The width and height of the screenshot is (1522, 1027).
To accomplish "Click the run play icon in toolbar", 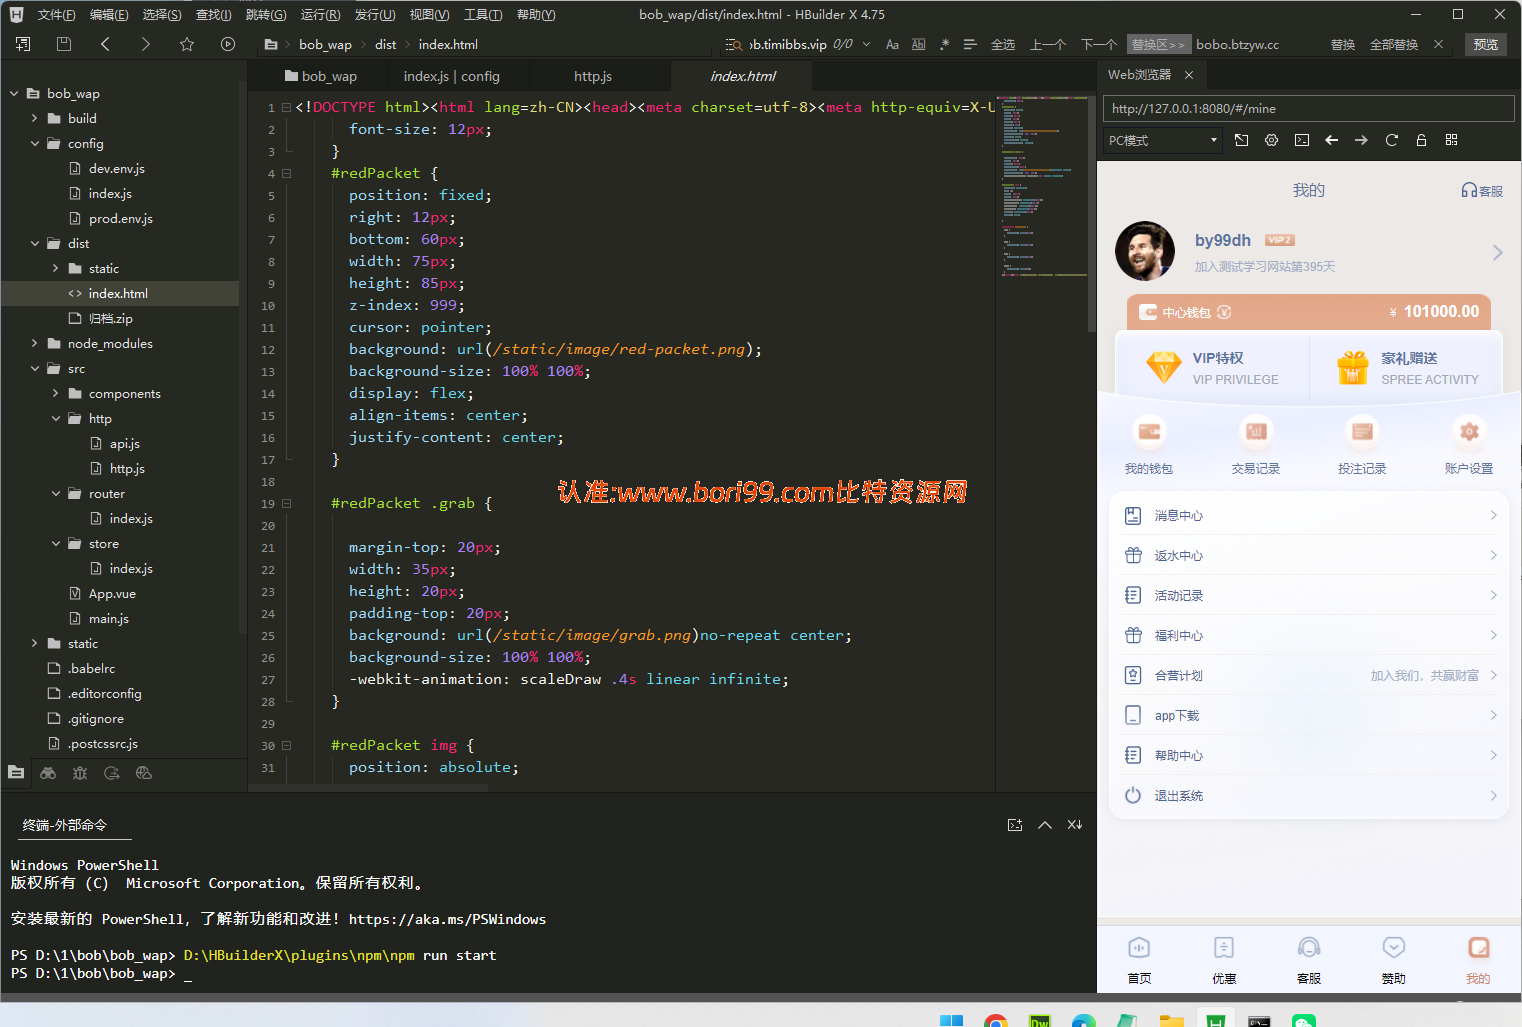I will click(x=228, y=44).
